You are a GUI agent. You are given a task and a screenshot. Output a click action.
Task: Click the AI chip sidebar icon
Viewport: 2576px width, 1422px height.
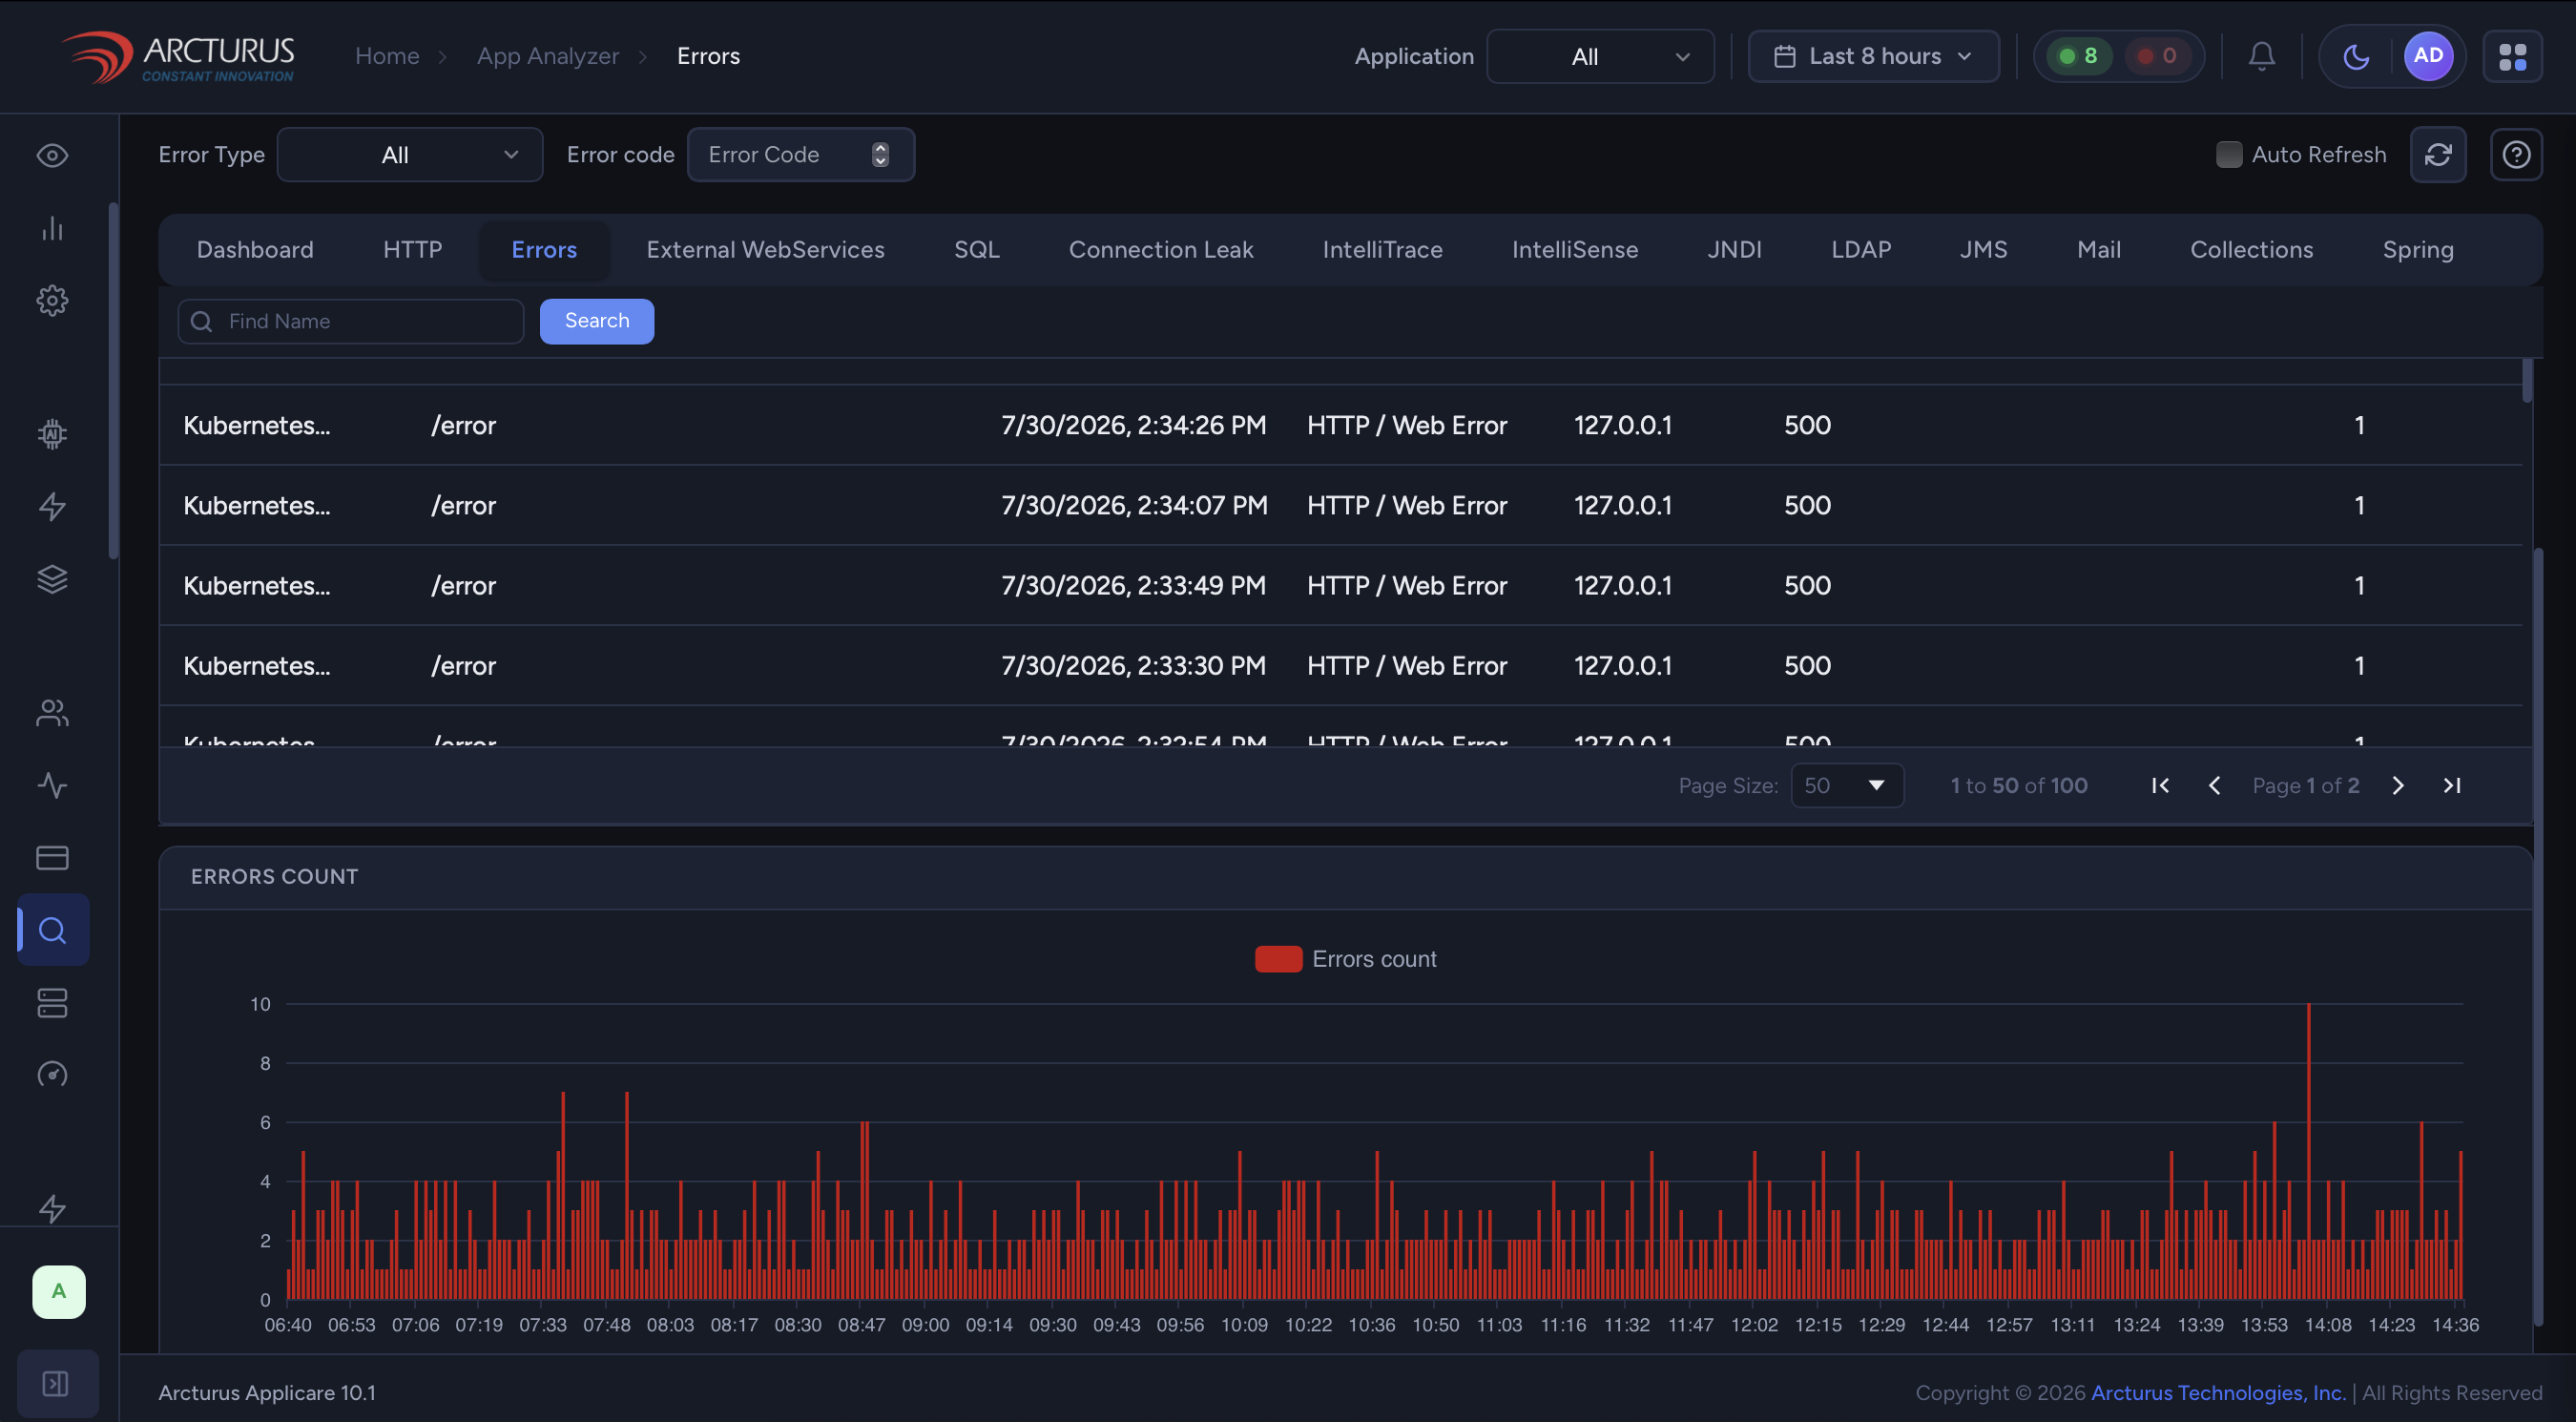pos(52,433)
